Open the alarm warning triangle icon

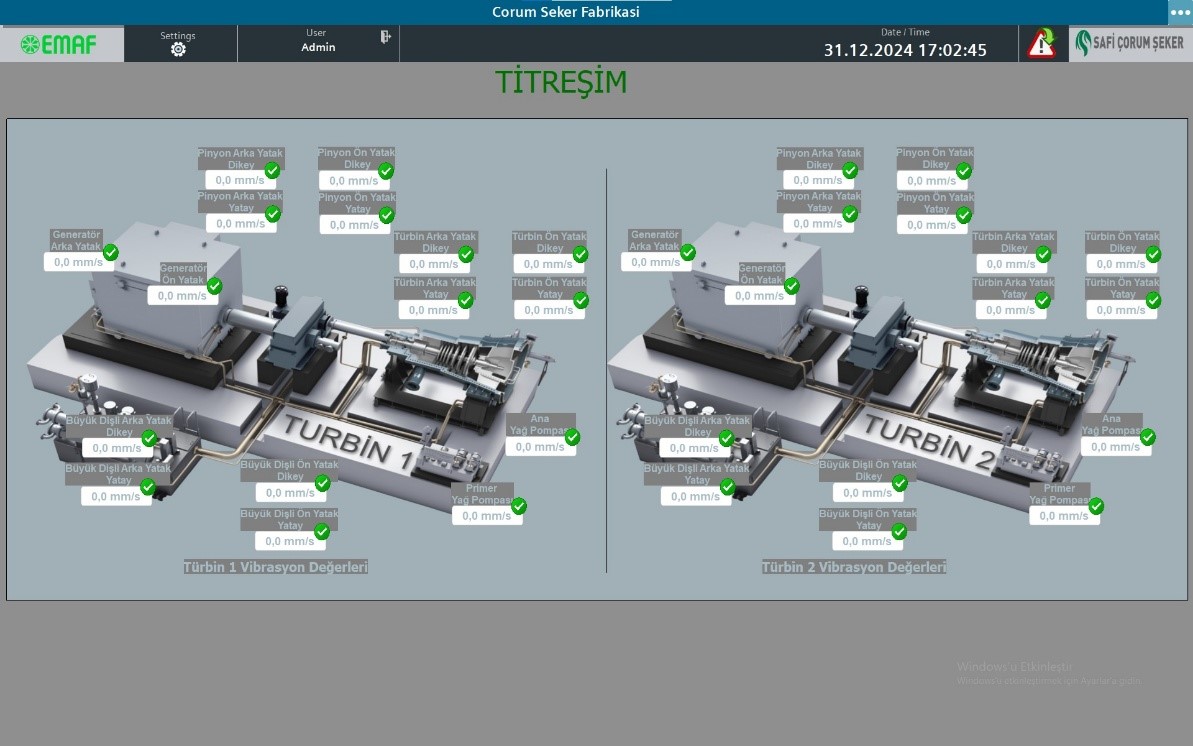pos(1042,44)
